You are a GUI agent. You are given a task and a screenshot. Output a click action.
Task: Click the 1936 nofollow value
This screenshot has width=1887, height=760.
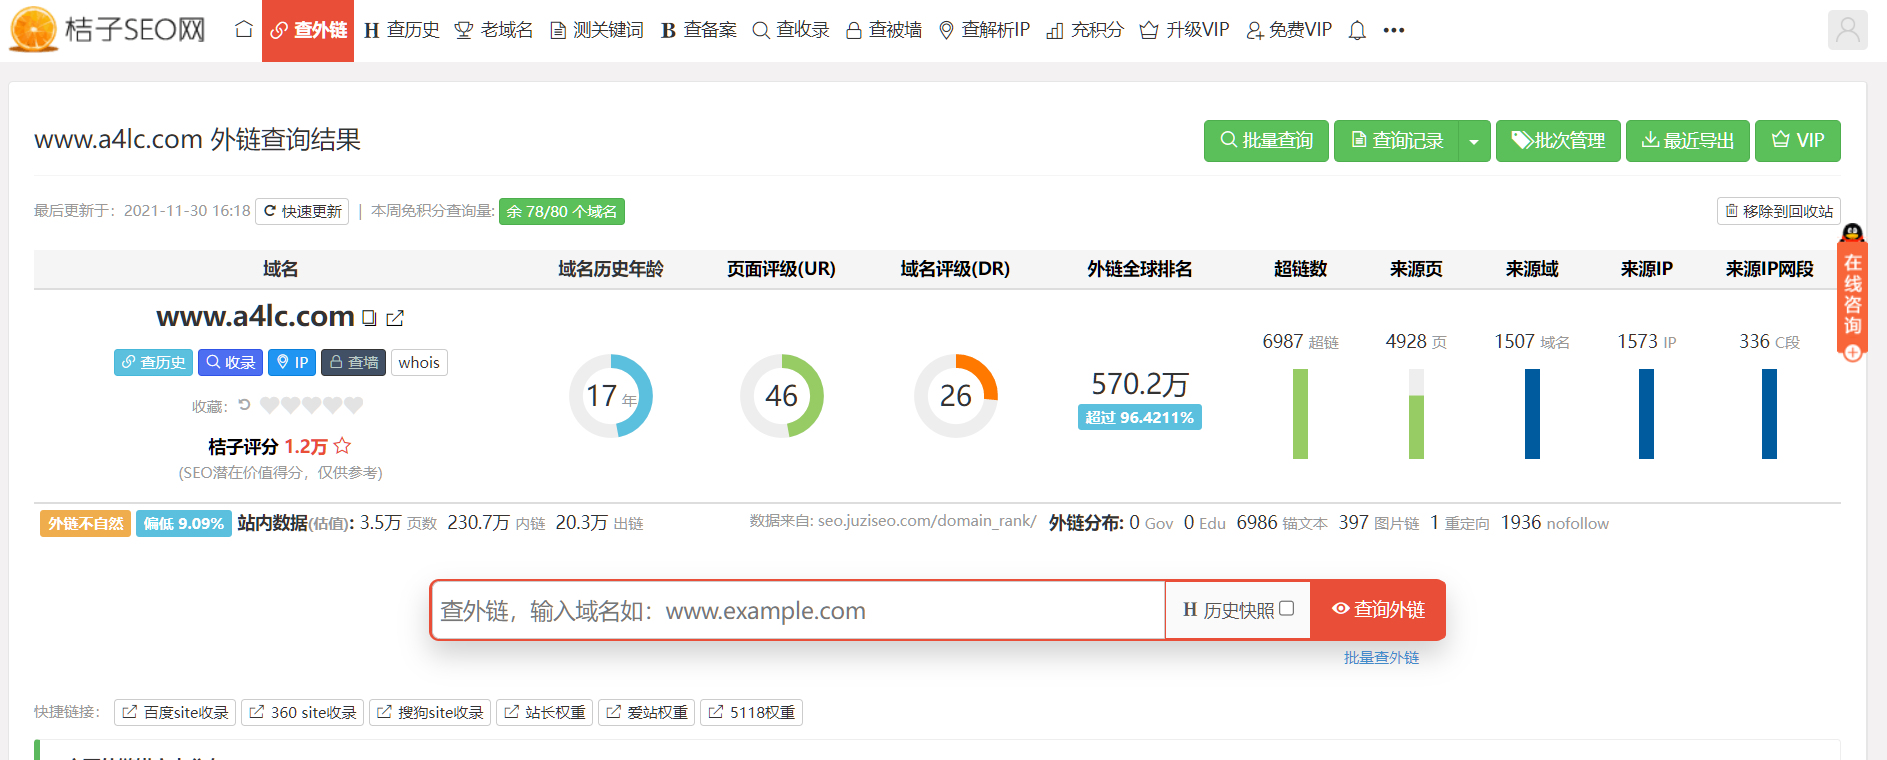coord(1555,523)
